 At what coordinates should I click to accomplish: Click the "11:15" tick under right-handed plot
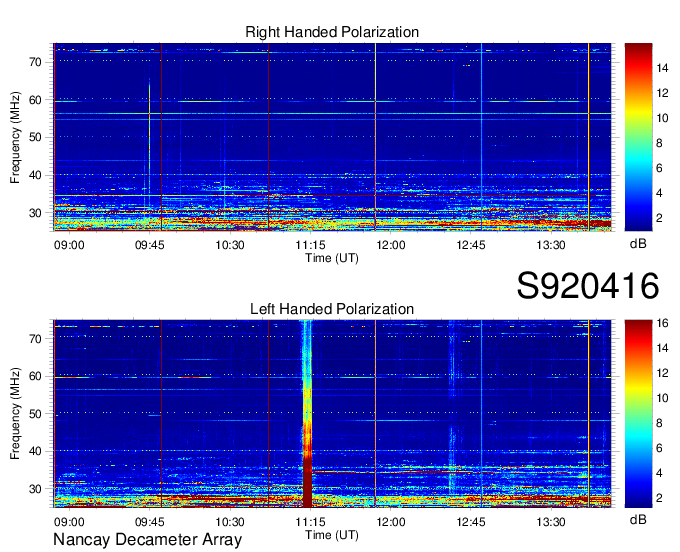(x=310, y=245)
